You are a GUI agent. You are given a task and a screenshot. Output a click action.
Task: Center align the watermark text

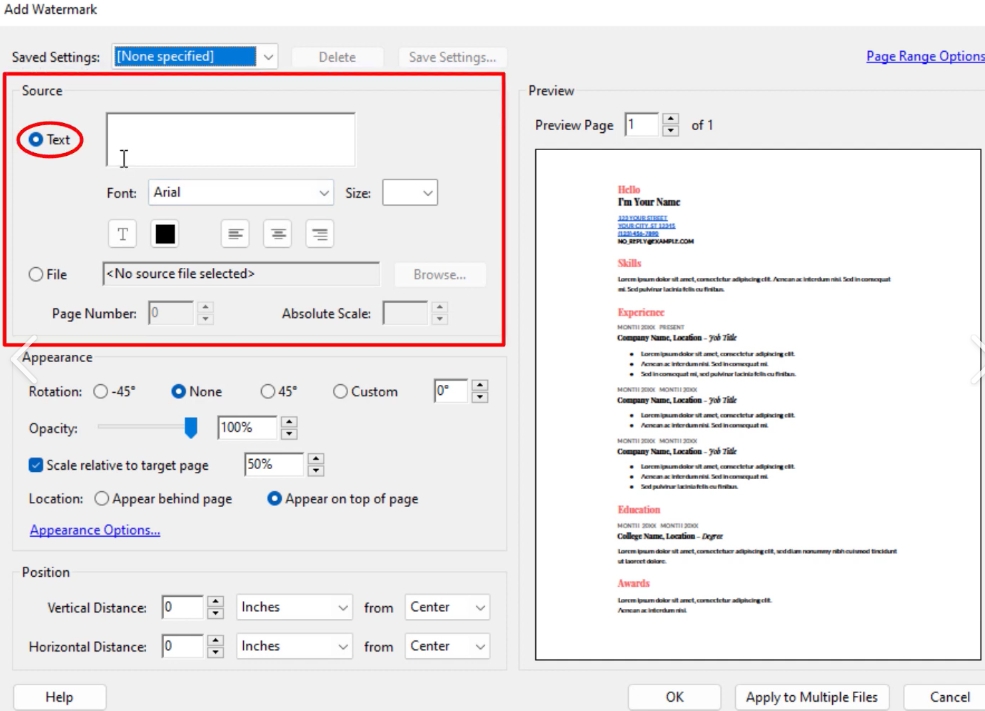click(278, 234)
